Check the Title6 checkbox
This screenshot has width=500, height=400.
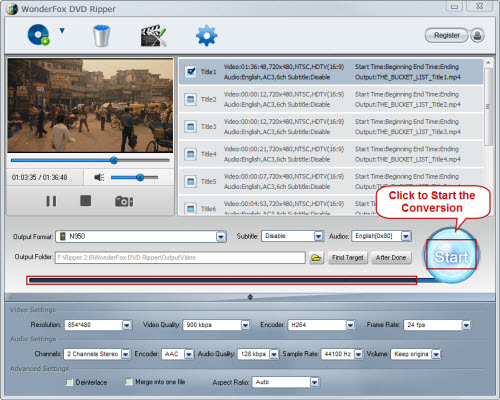[x=191, y=209]
